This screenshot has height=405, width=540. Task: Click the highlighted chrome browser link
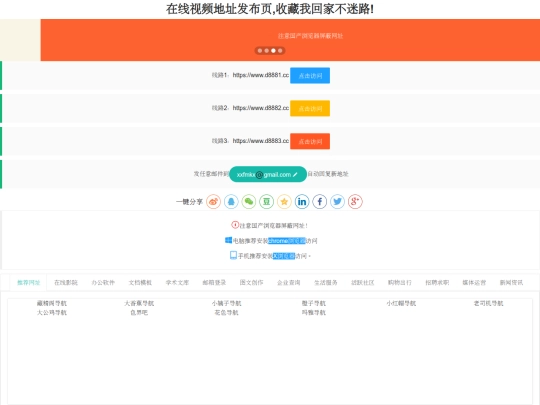coord(287,241)
